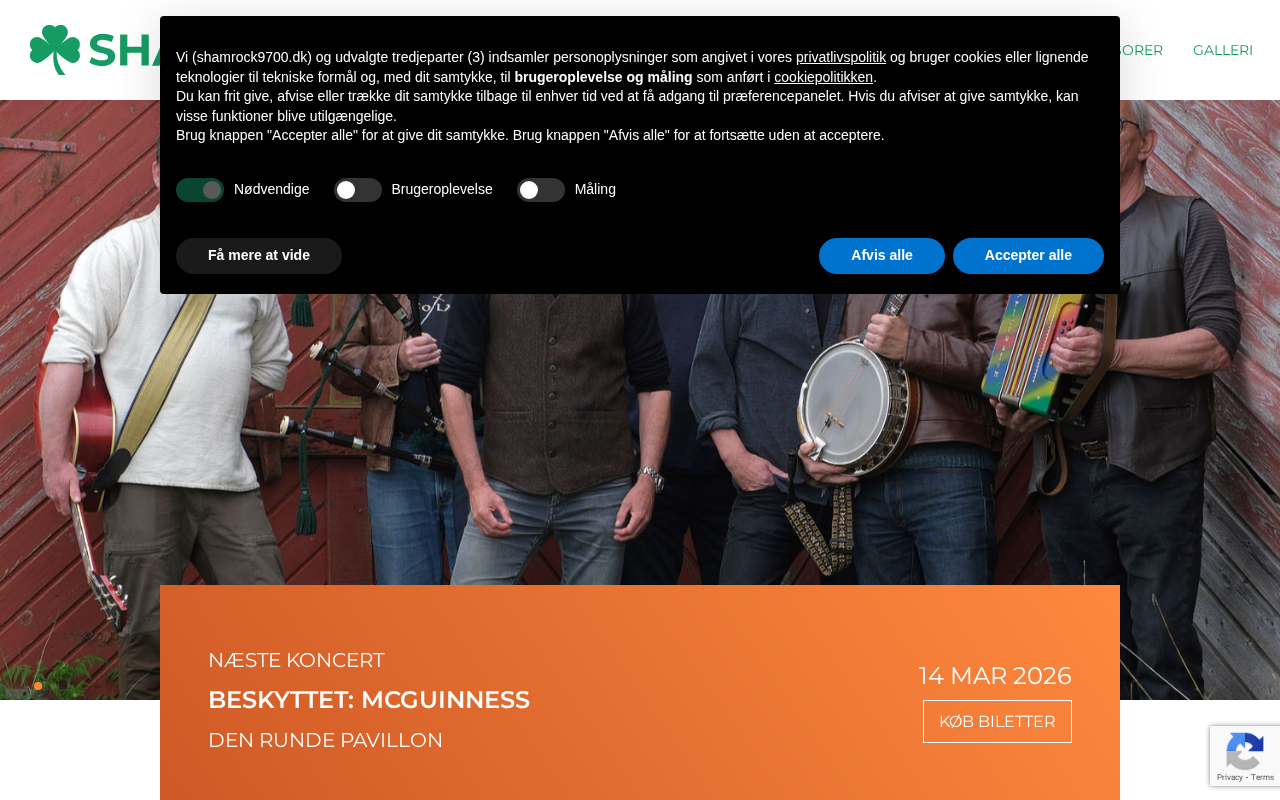The width and height of the screenshot is (1280, 800).
Task: Click the Få mere at vide button
Action: pyautogui.click(x=259, y=256)
